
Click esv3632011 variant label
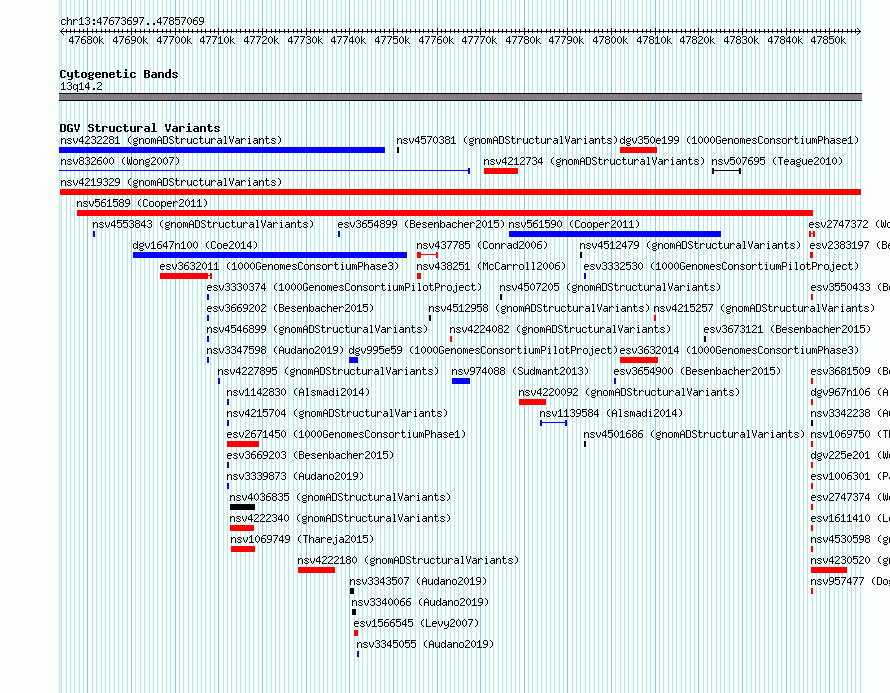pyautogui.click(x=279, y=266)
